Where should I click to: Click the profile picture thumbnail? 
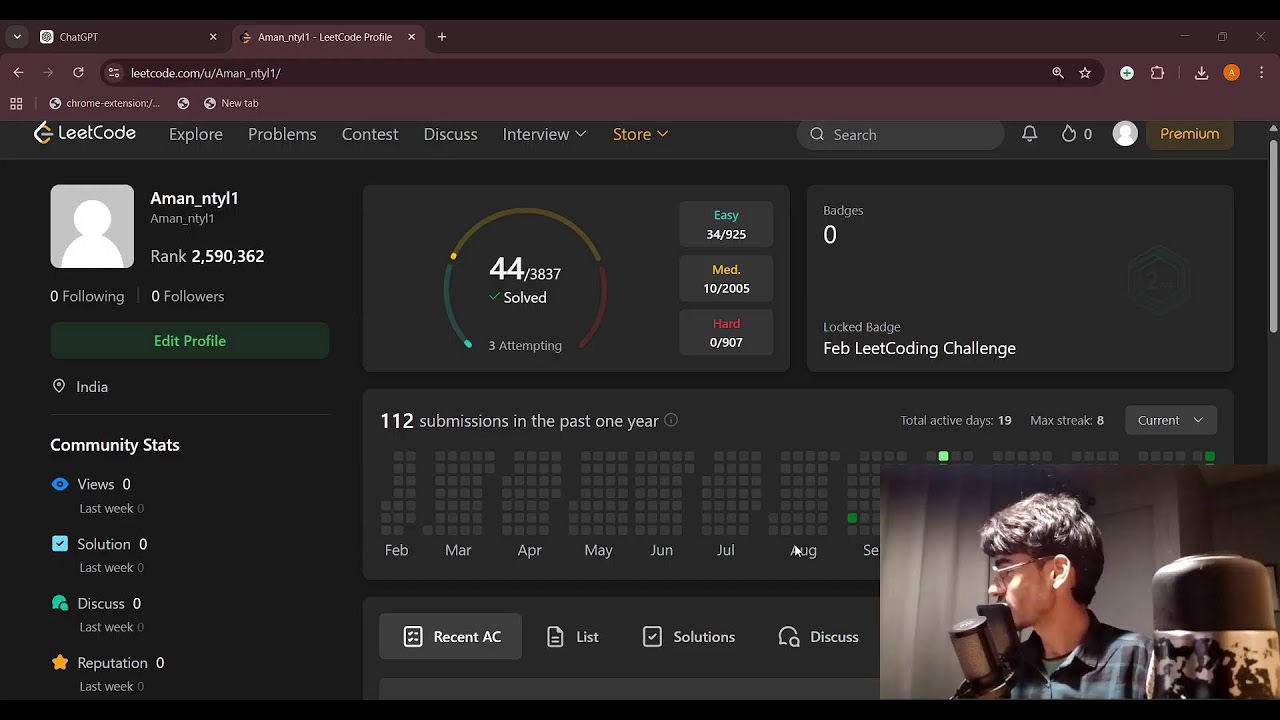point(92,226)
